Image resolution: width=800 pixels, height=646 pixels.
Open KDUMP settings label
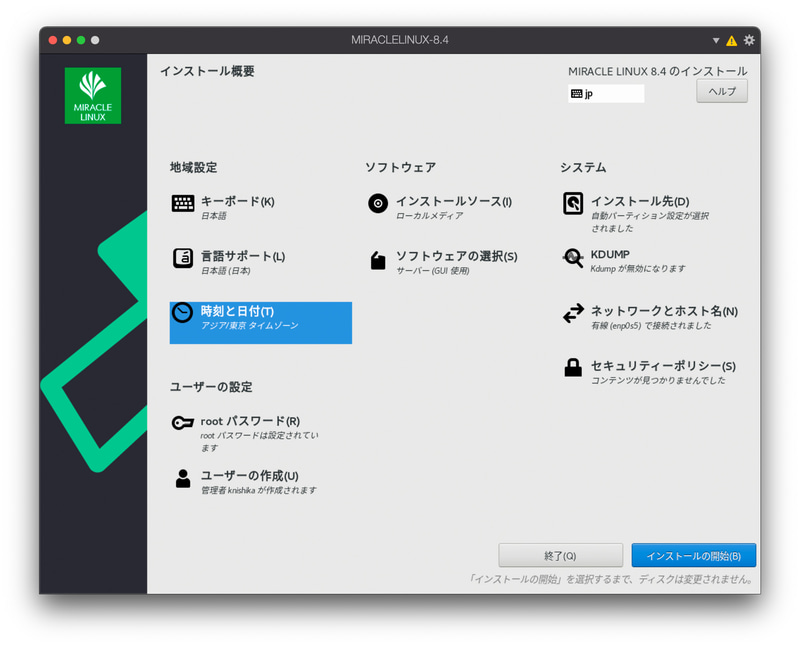[x=610, y=255]
